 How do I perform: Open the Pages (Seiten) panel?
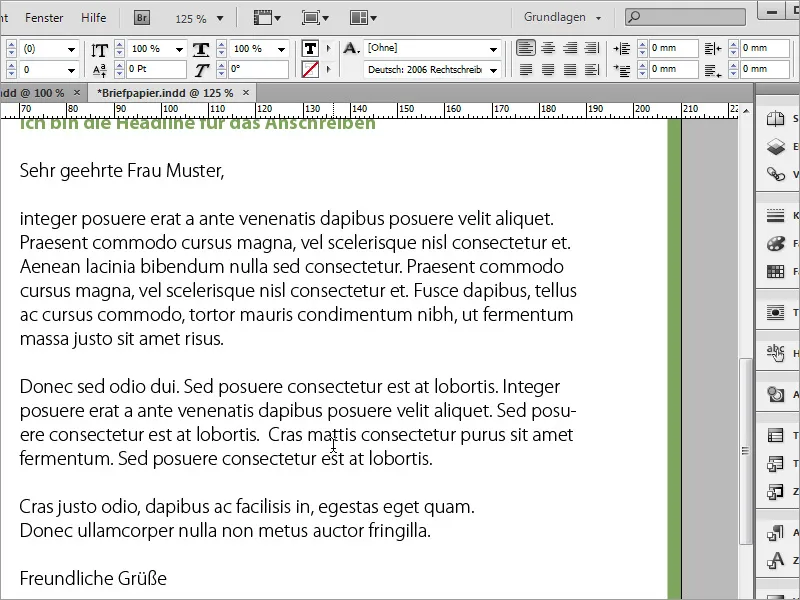(776, 119)
